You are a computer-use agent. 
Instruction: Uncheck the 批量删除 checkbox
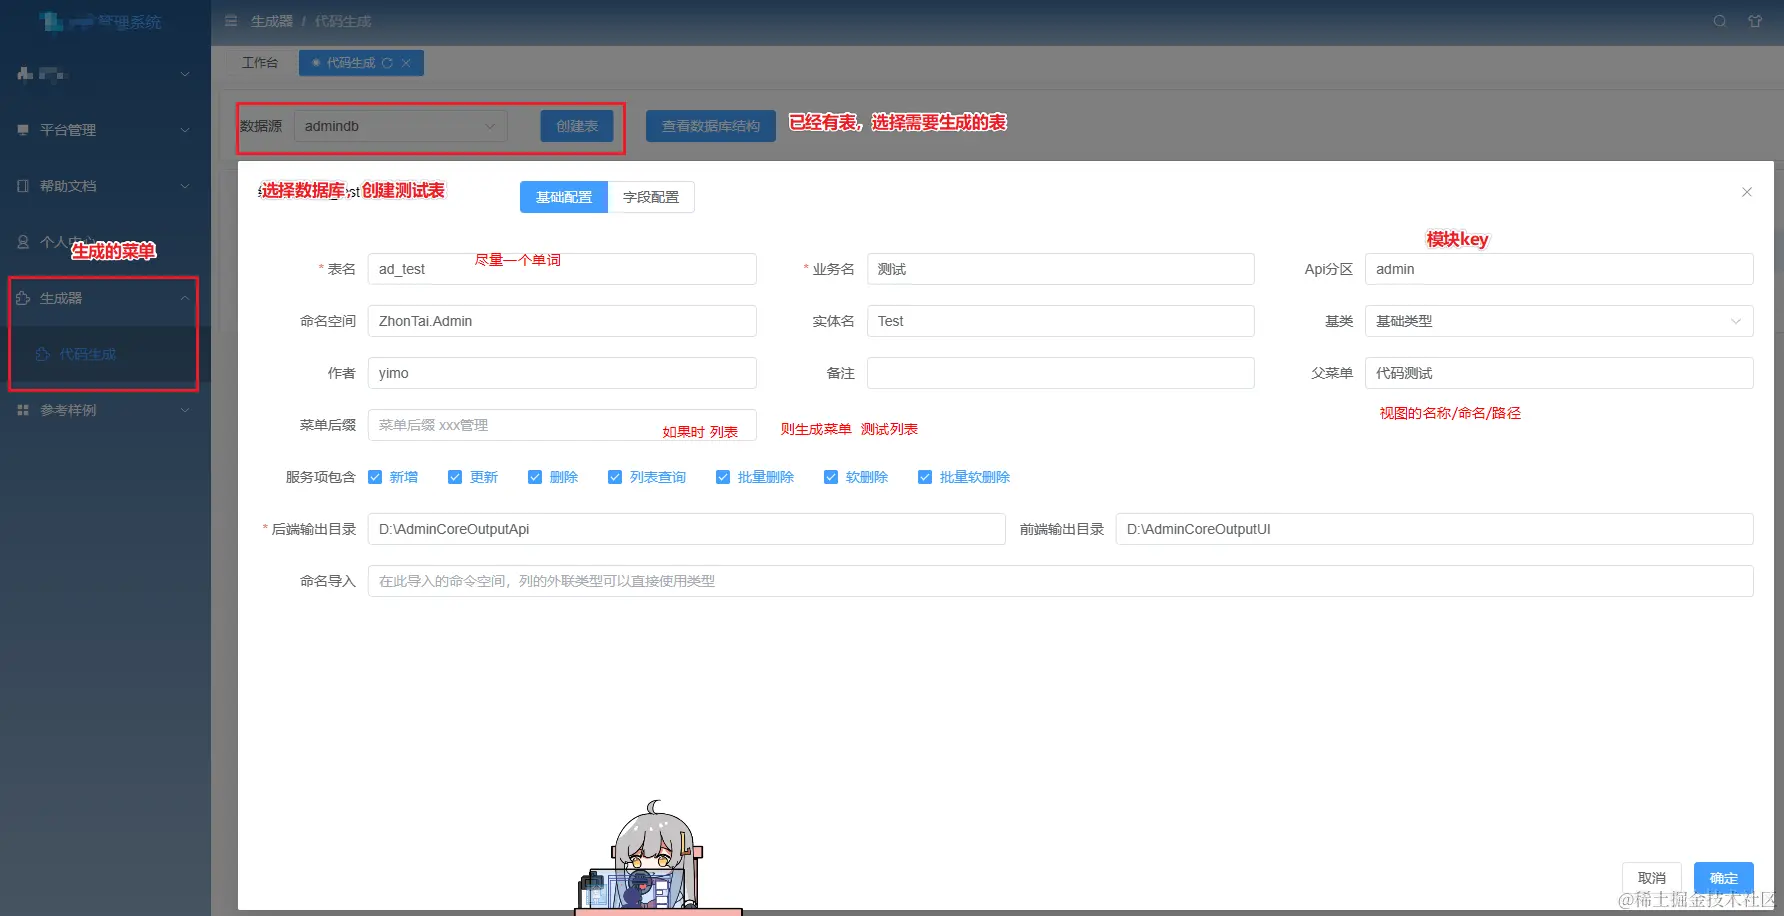[723, 477]
